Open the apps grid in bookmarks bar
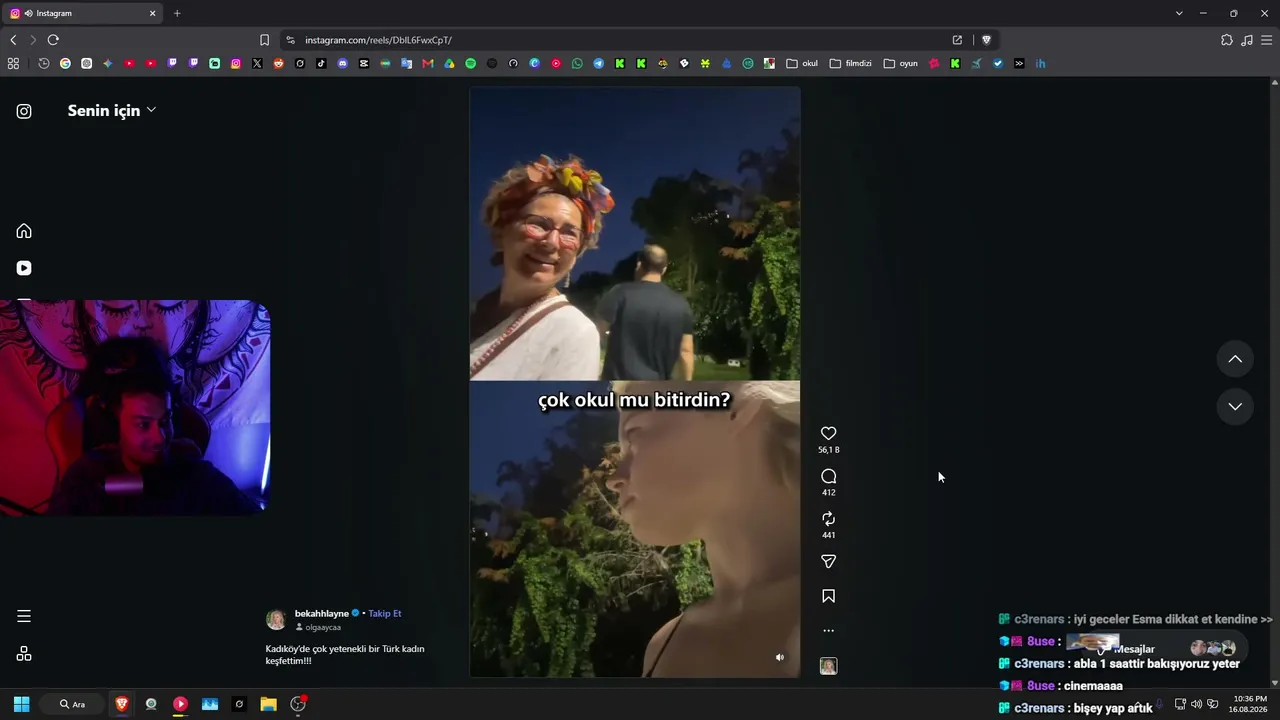 13,63
